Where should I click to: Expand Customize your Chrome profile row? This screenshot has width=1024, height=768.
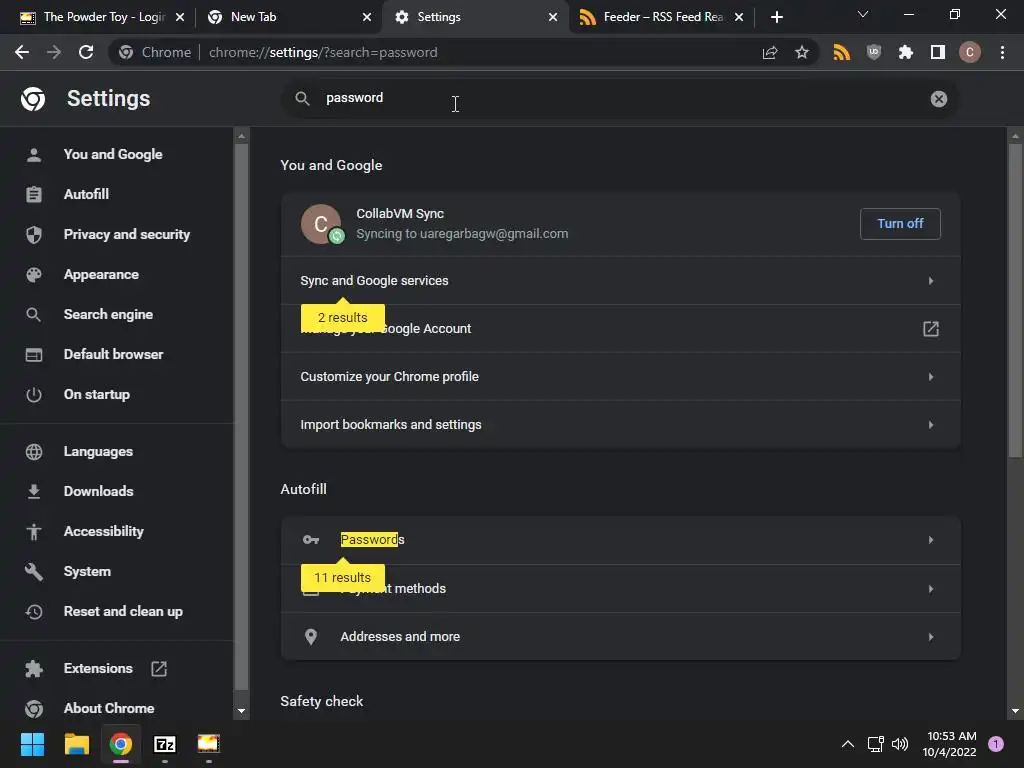click(620, 376)
